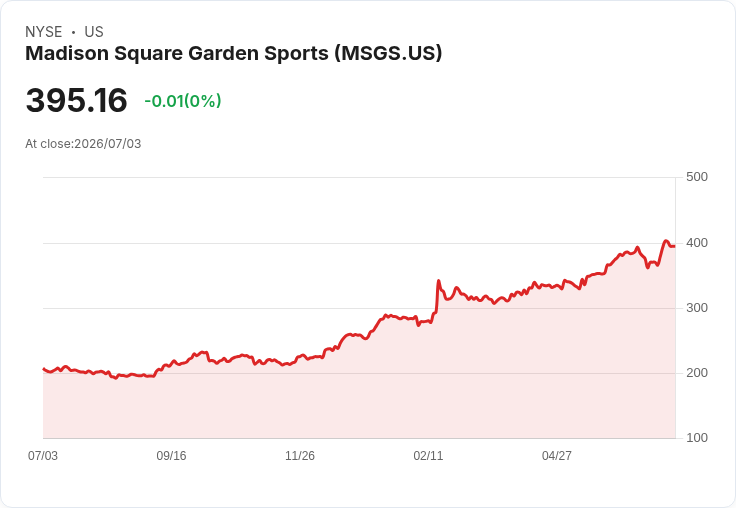Viewport: 736px width, 508px height.
Task: Click the -0.01(0%) change indicator
Action: (x=183, y=101)
